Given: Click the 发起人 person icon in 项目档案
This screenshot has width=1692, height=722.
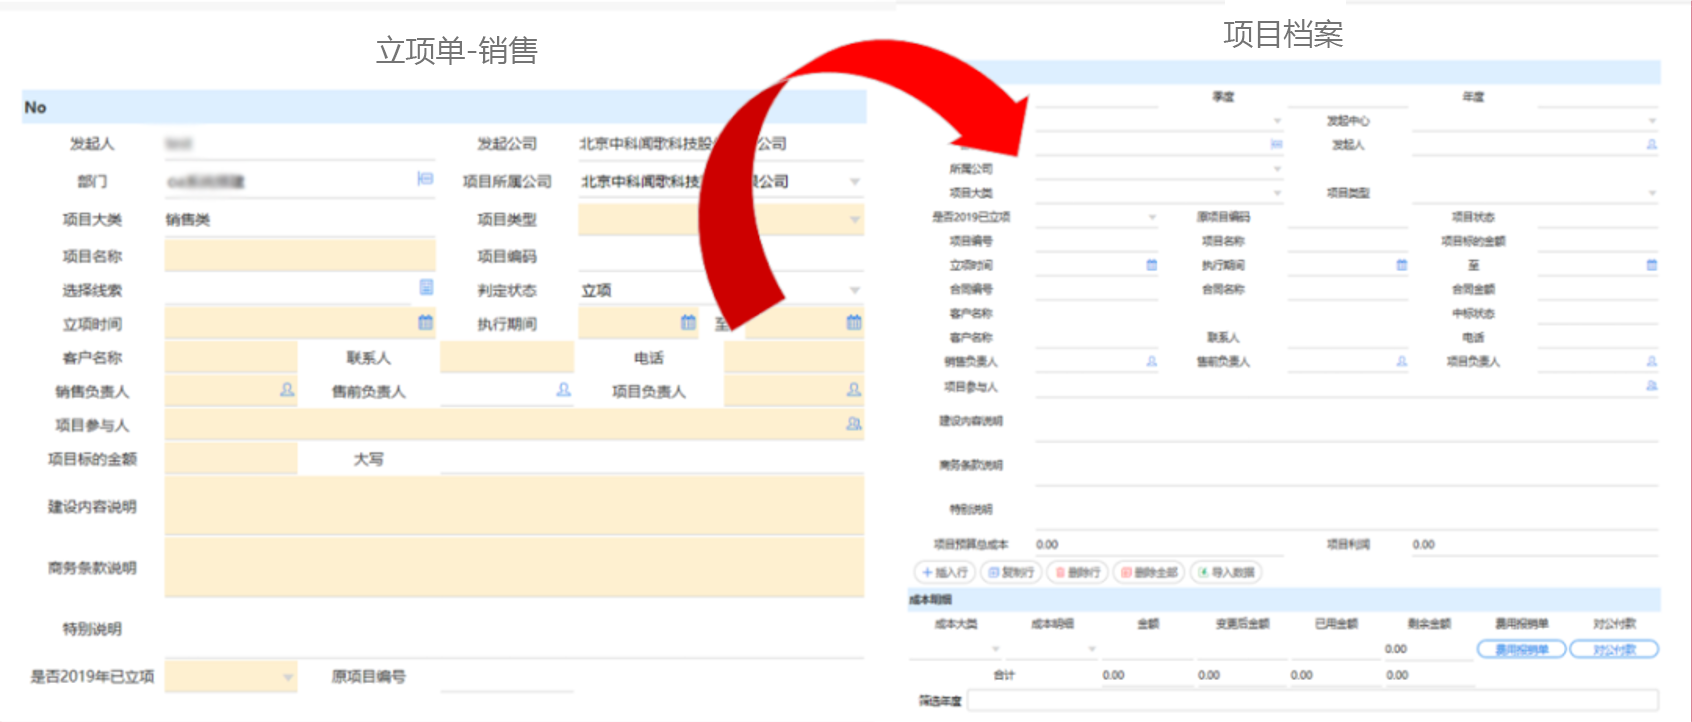Looking at the screenshot, I should coord(1651,145).
